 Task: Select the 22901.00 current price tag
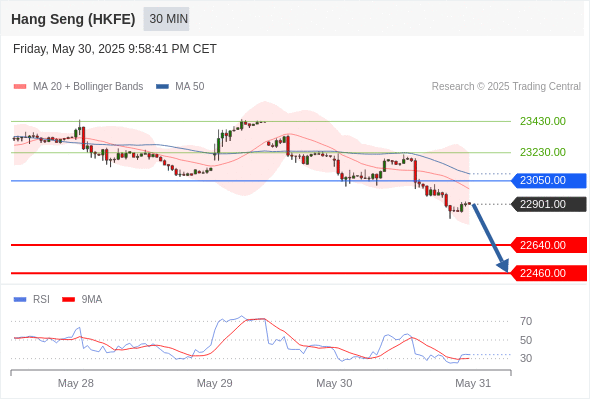click(x=549, y=204)
